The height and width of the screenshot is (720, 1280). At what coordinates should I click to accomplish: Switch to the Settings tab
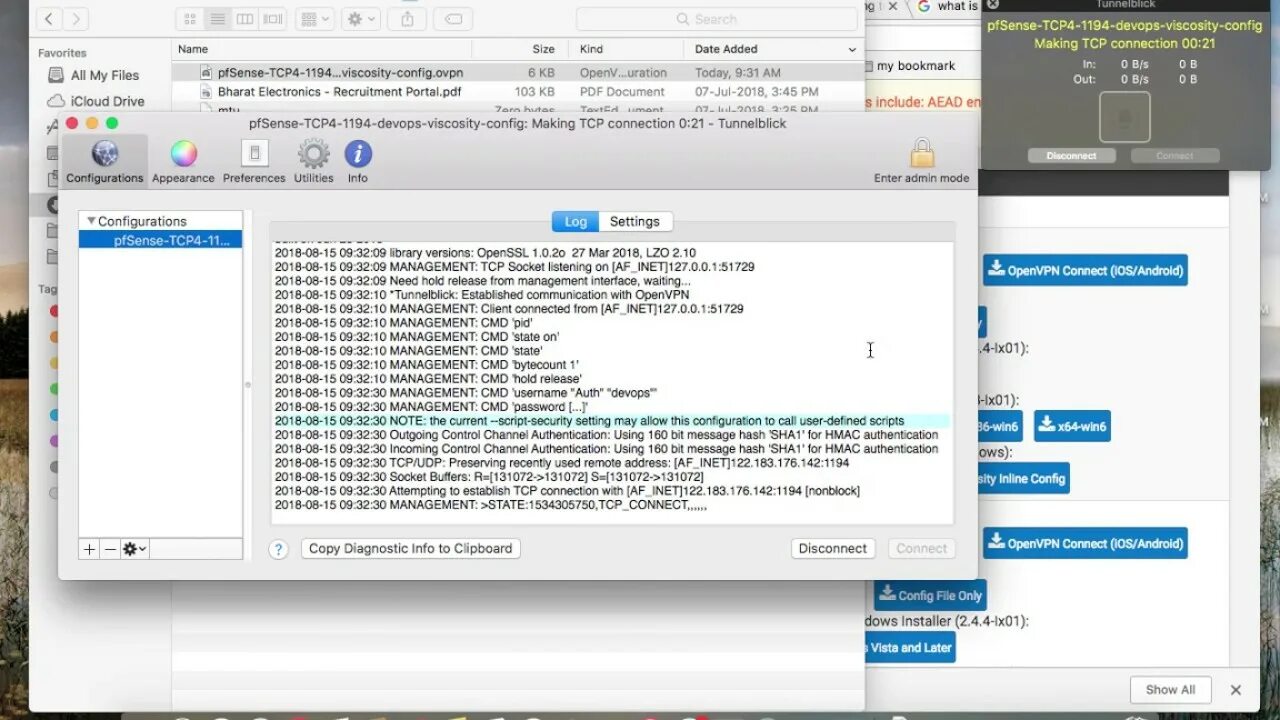(x=635, y=221)
